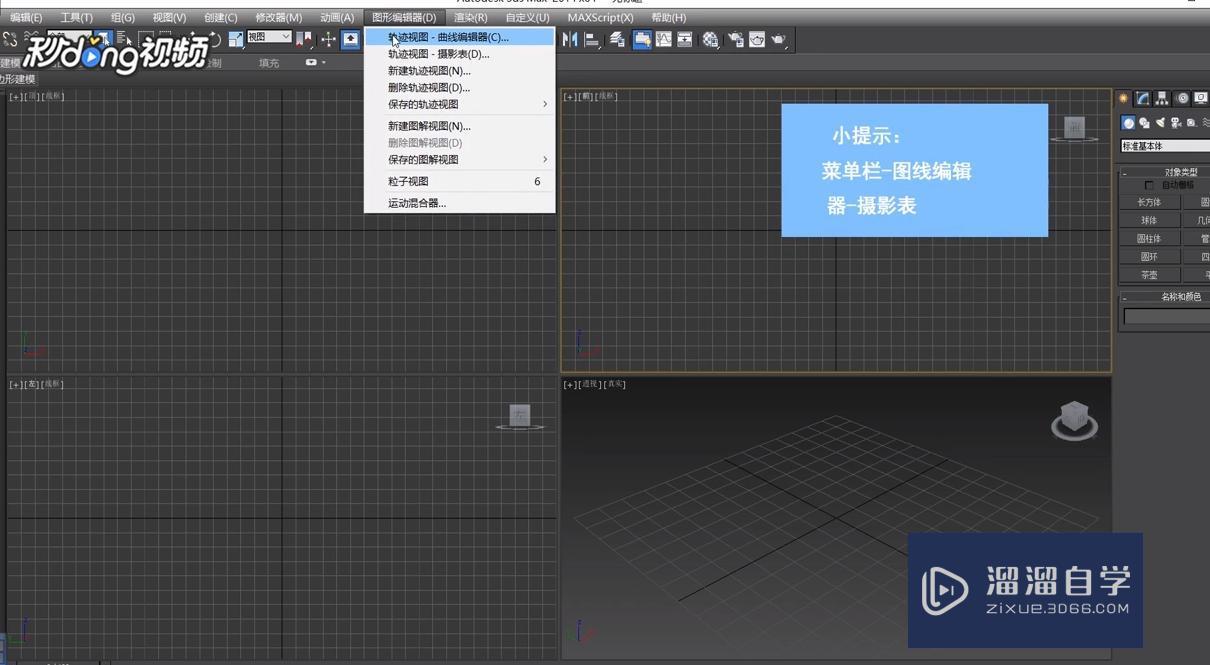This screenshot has width=1210, height=665.
Task: Open the 标准基本体 dropdown
Action: pyautogui.click(x=1165, y=146)
